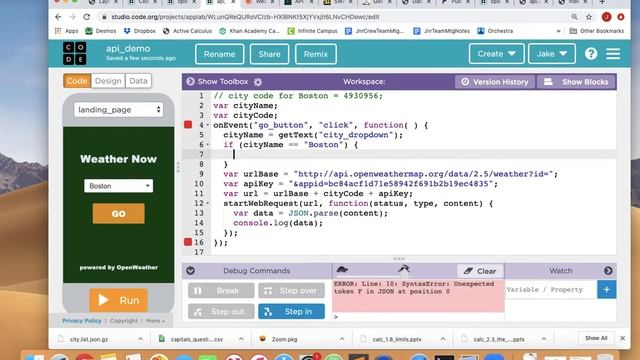Clear the debug console
The width and height of the screenshot is (640, 360).
(x=480, y=271)
